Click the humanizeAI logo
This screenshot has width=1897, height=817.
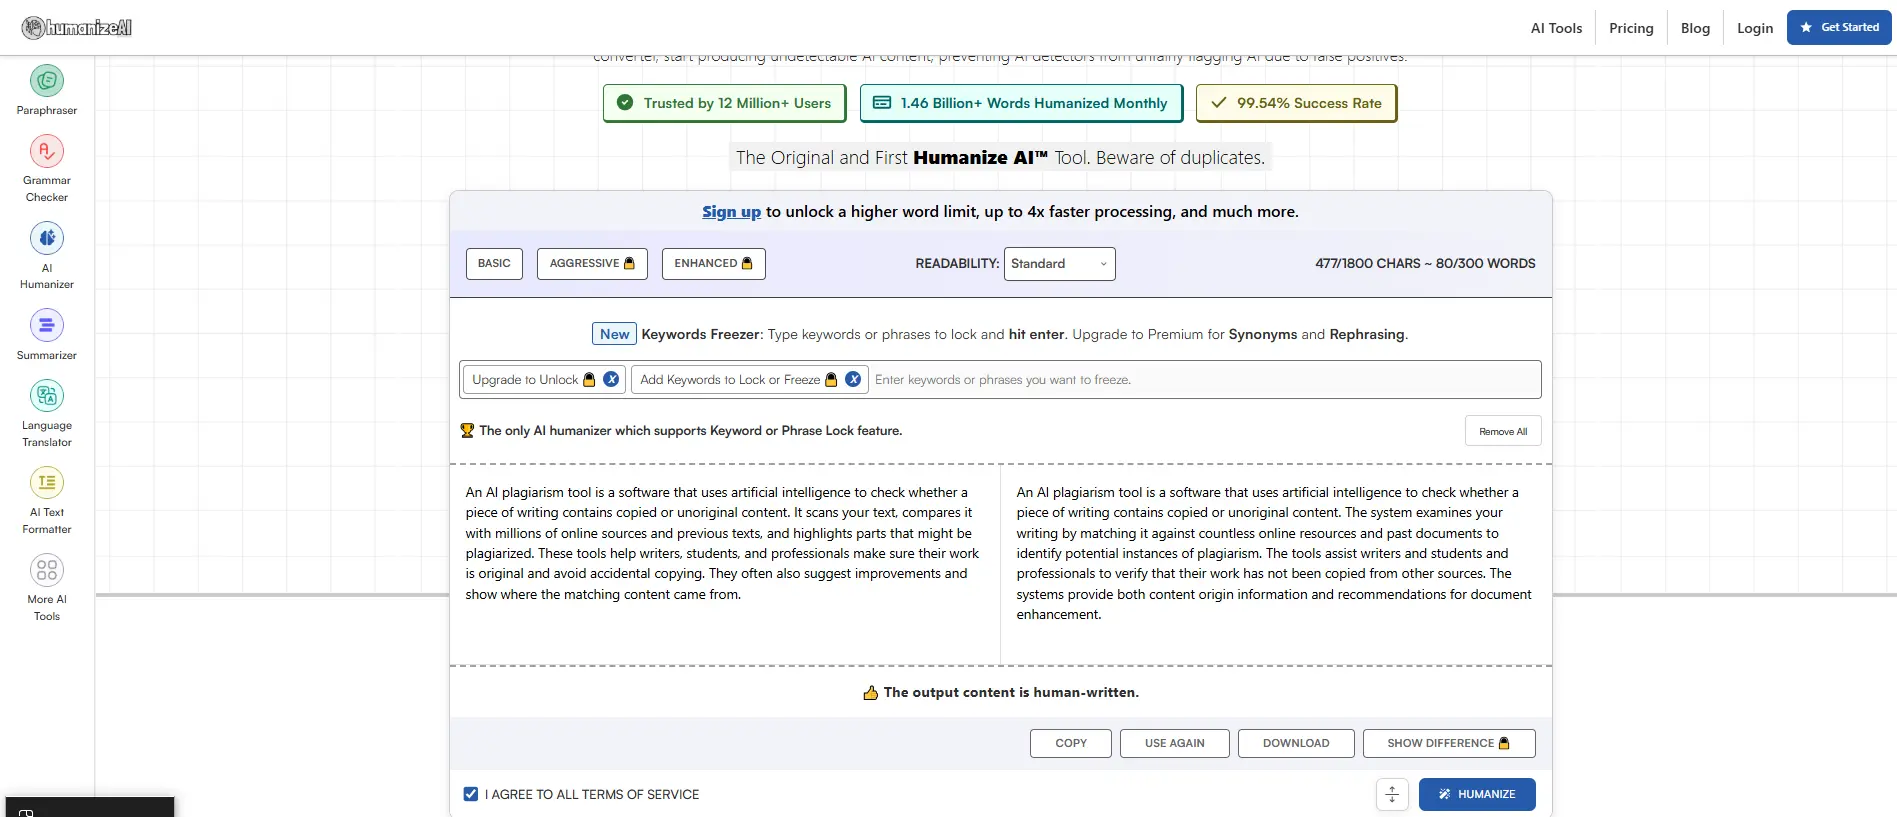click(x=77, y=28)
